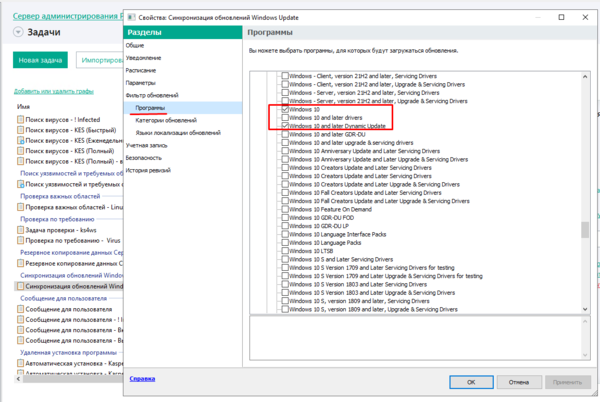Open Сервер администрирования link

click(x=68, y=16)
